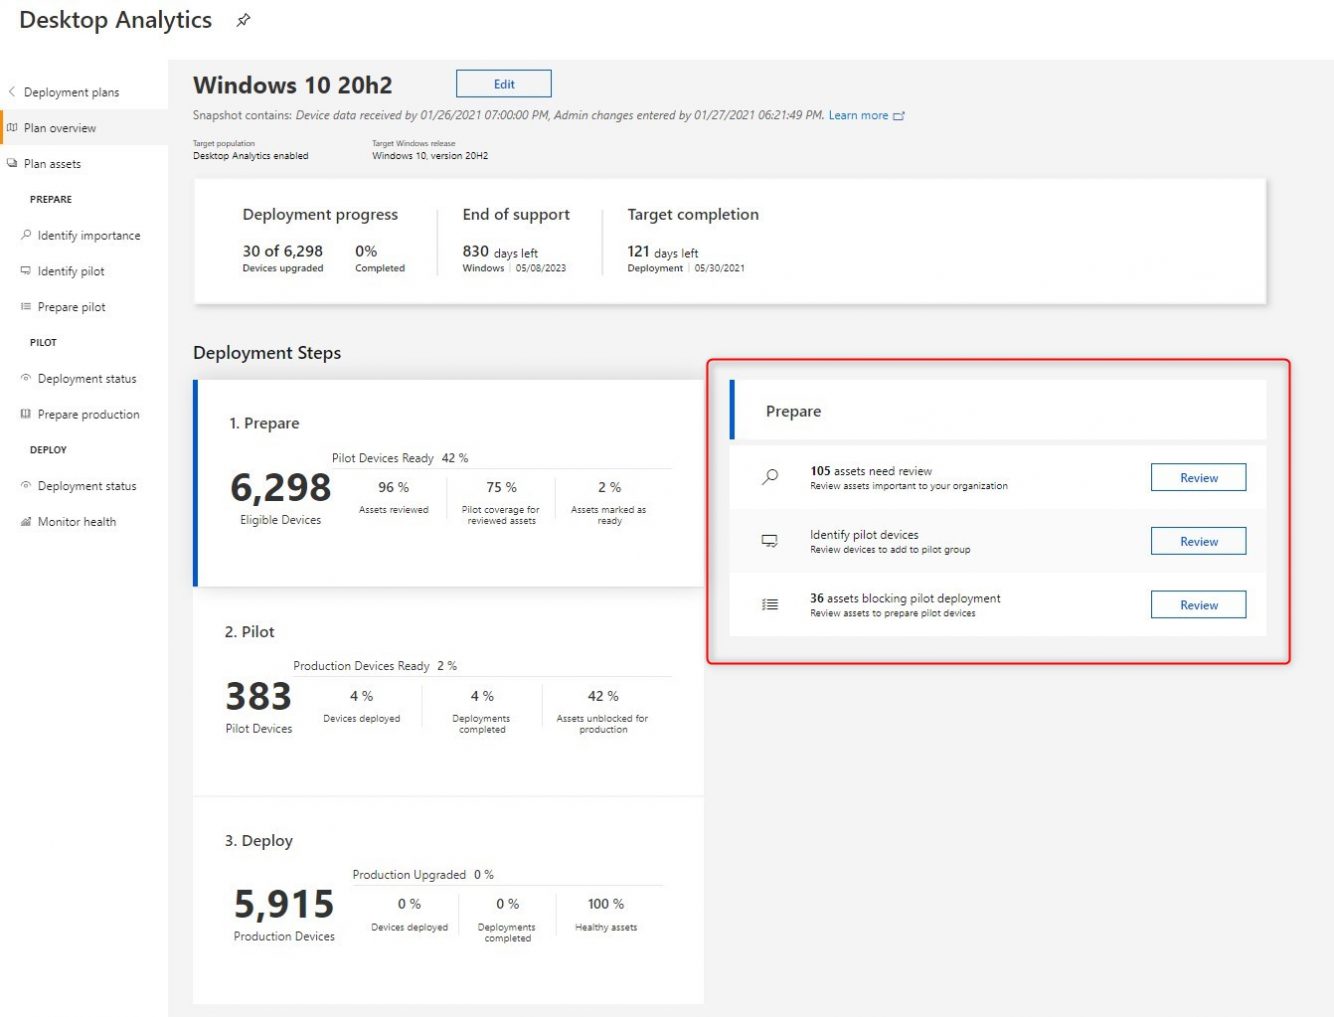Open Plan assets using its sidebar icon
Image resolution: width=1334 pixels, height=1017 pixels.
pyautogui.click(x=11, y=163)
